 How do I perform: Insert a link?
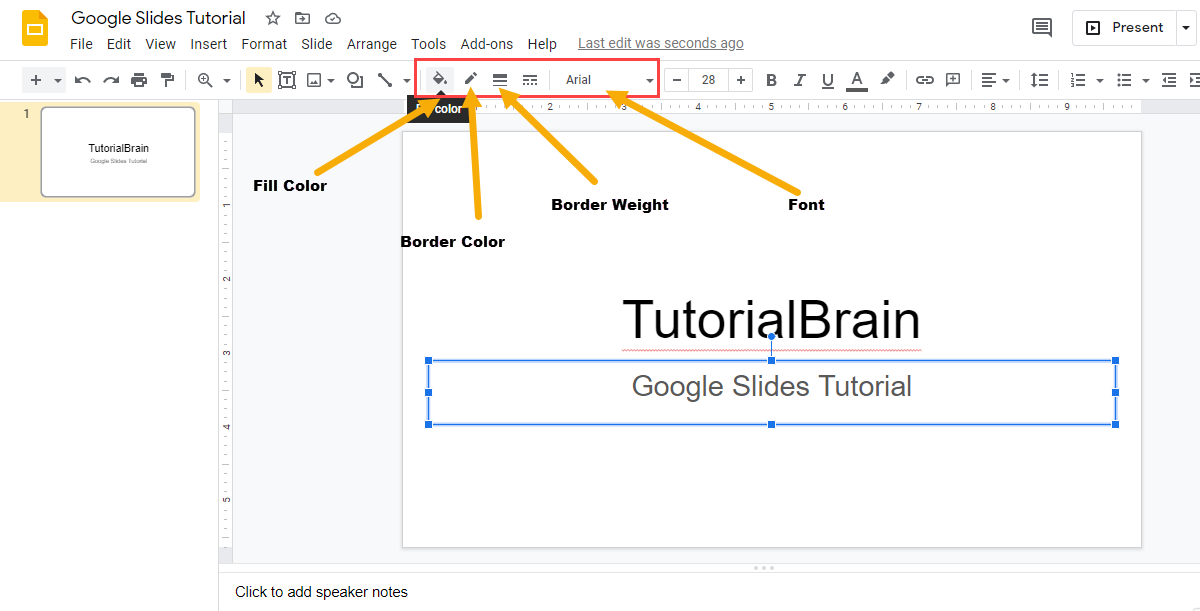point(924,79)
